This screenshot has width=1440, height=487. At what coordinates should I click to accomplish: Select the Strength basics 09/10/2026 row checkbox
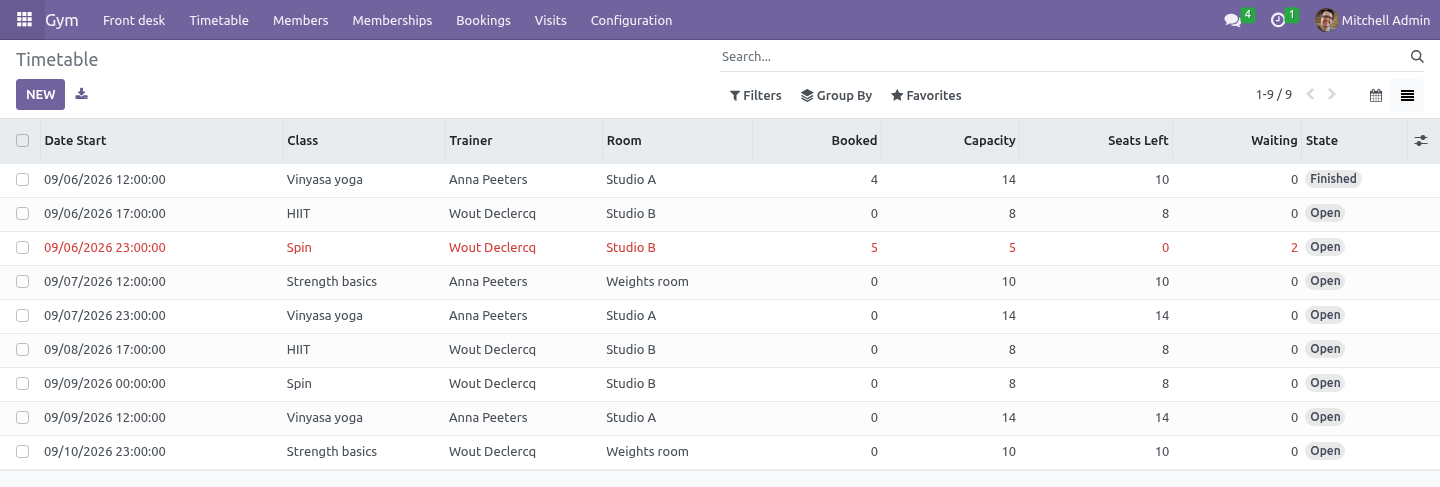[23, 452]
